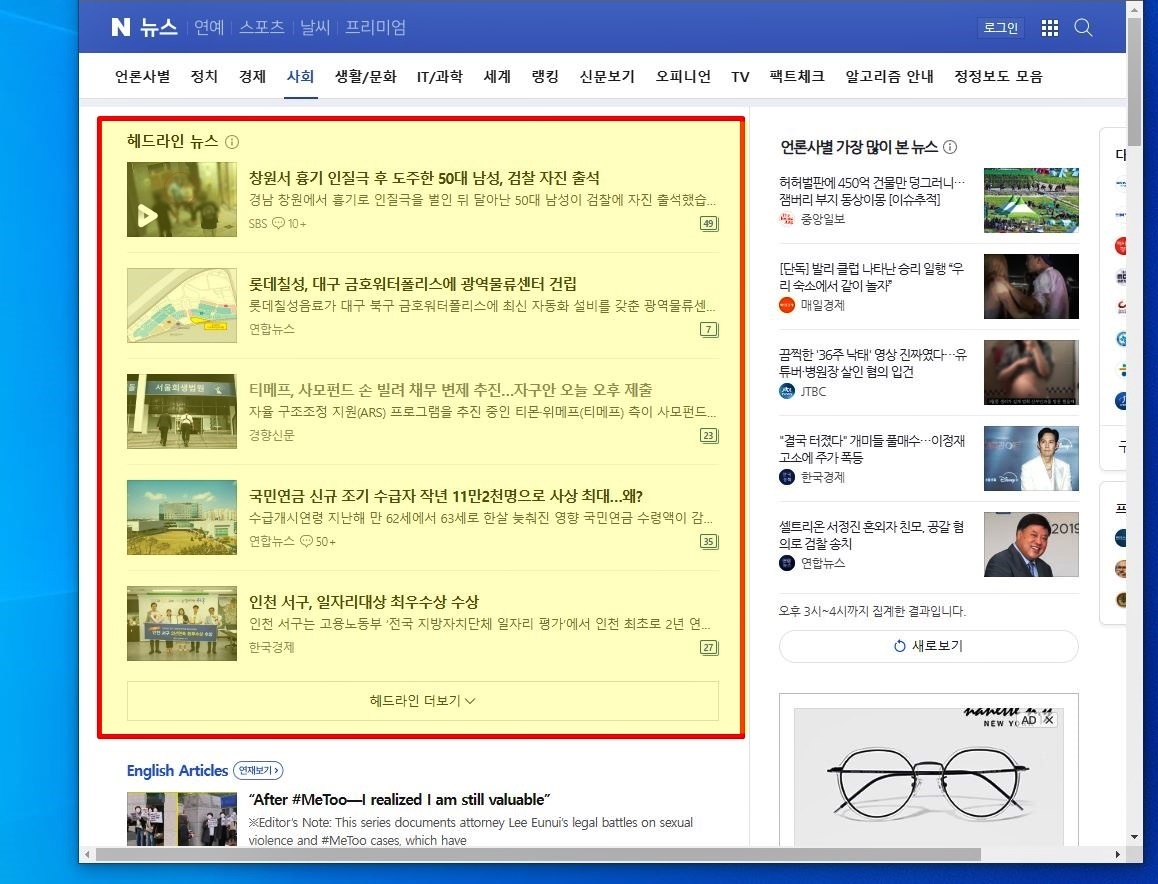Open headline 롯데칠성, 대구 금호워터폴리스에 광역물류센터 건립
This screenshot has height=884, width=1158.
pos(413,284)
